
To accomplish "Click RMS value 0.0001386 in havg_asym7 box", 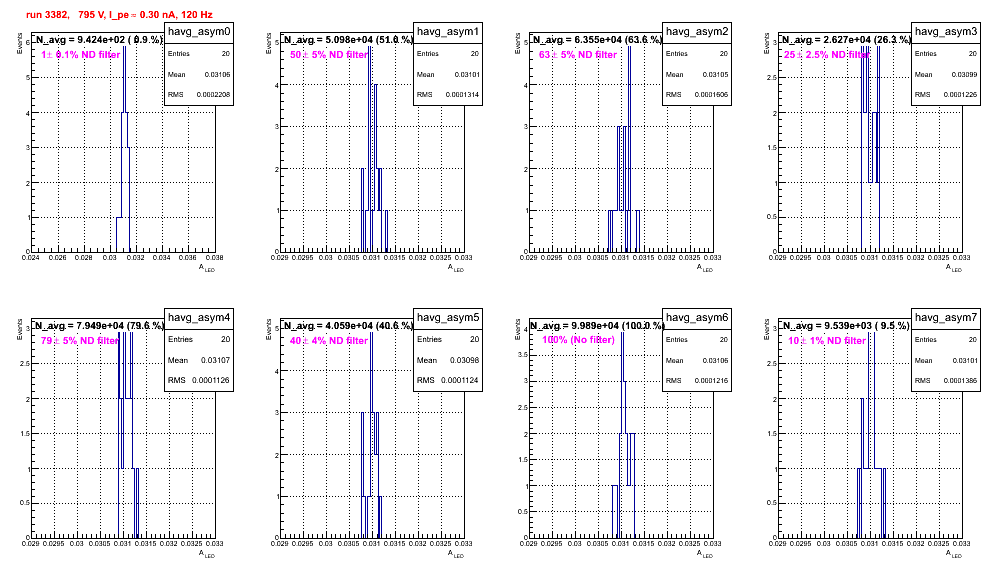I will 960,381.
